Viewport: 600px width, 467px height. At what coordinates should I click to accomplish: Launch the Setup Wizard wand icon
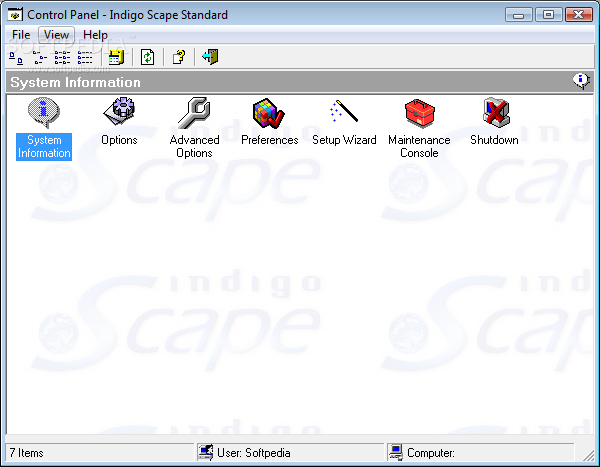[x=344, y=111]
